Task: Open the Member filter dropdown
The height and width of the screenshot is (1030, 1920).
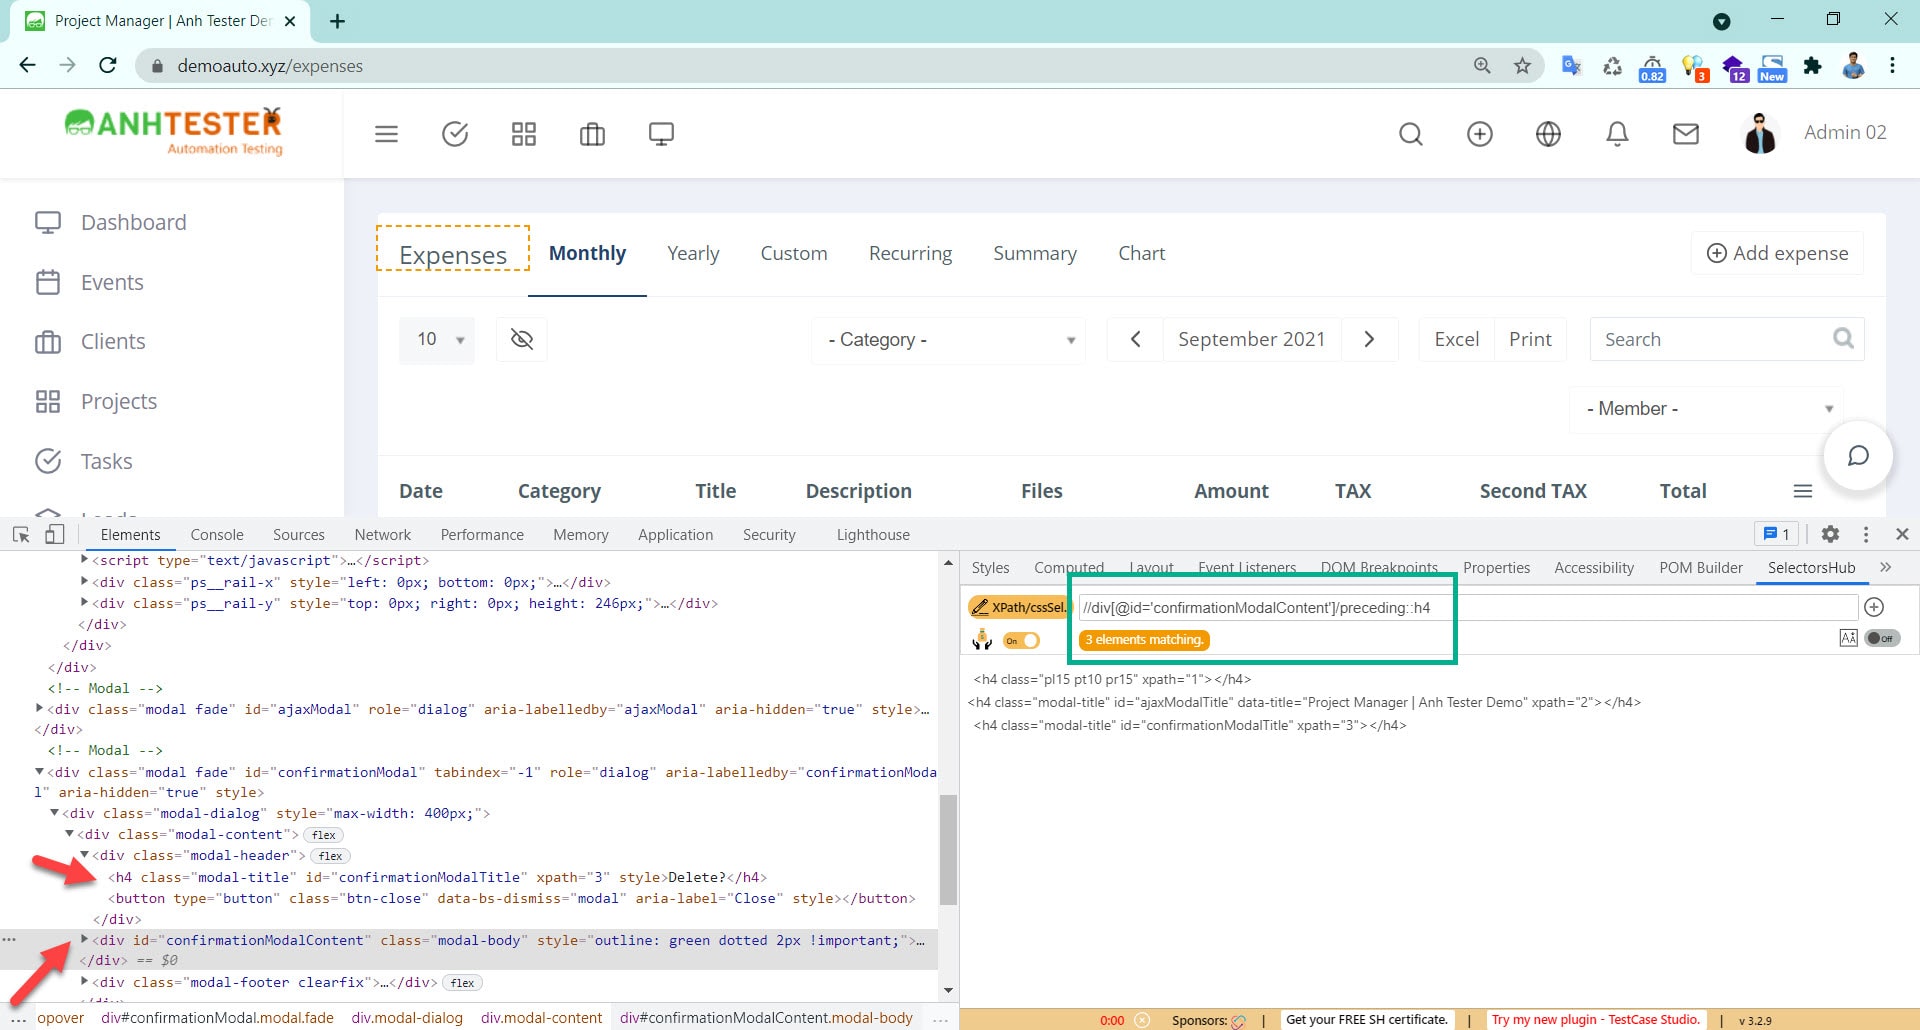Action: click(x=1707, y=409)
